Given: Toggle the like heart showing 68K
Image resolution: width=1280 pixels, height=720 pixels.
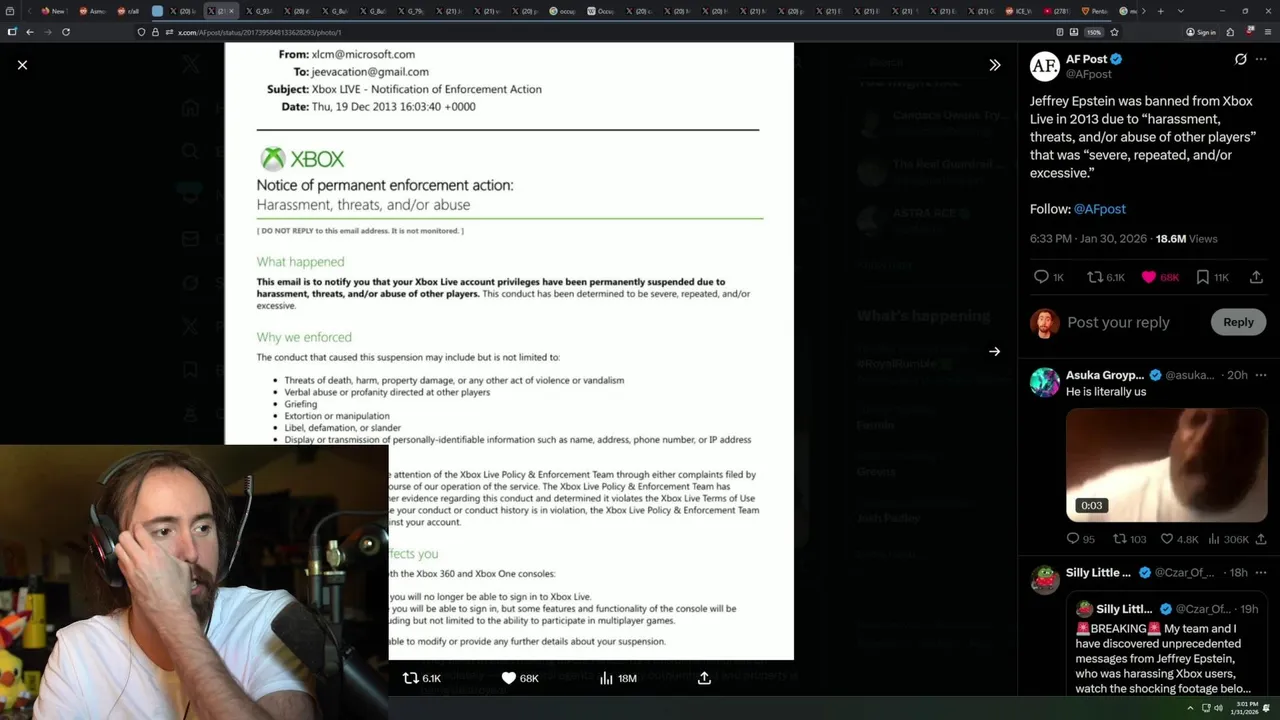Looking at the screenshot, I should pos(1160,277).
